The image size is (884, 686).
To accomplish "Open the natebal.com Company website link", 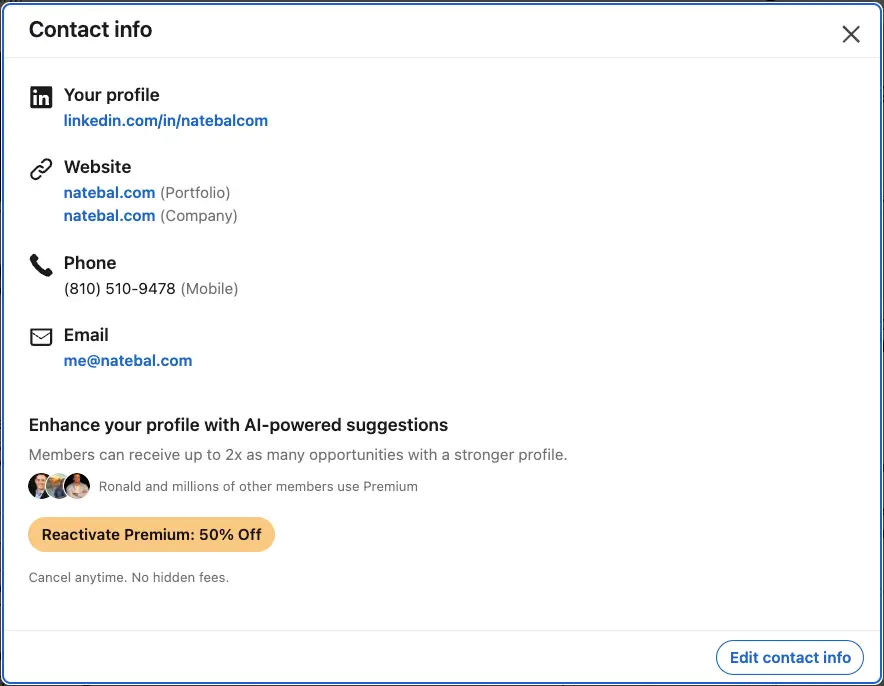I will click(x=109, y=216).
